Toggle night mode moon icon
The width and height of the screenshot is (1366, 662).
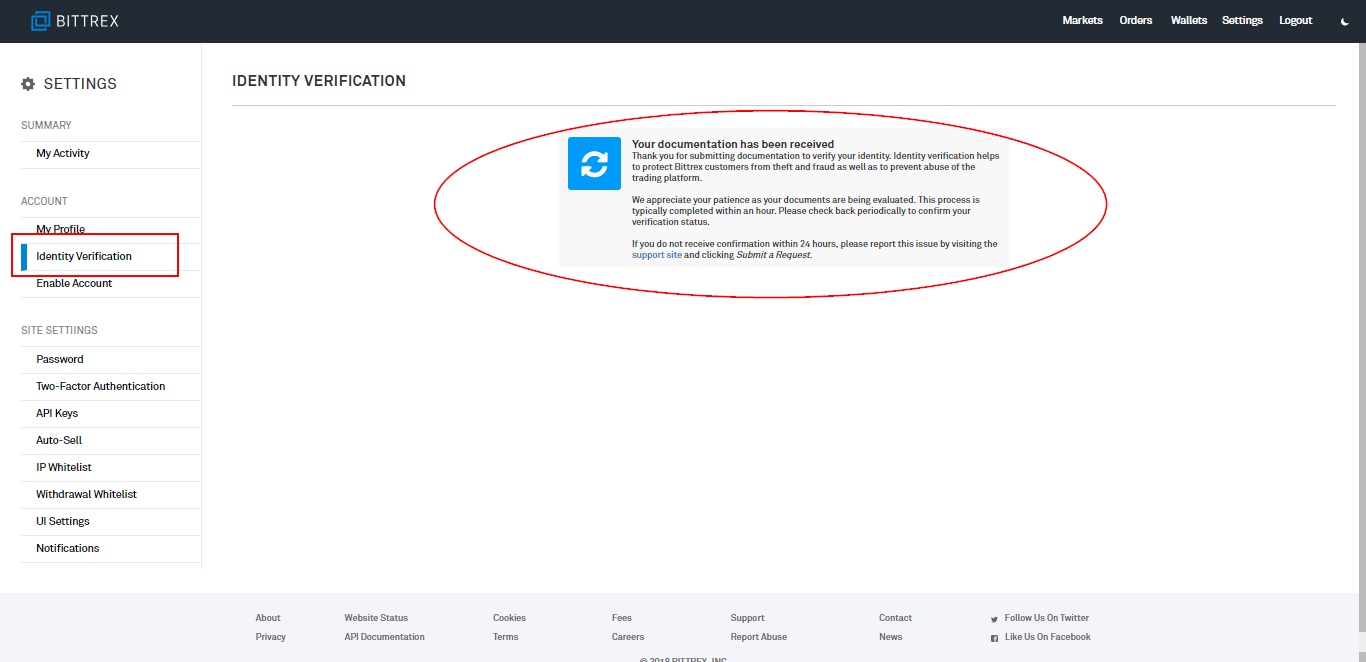(1345, 21)
